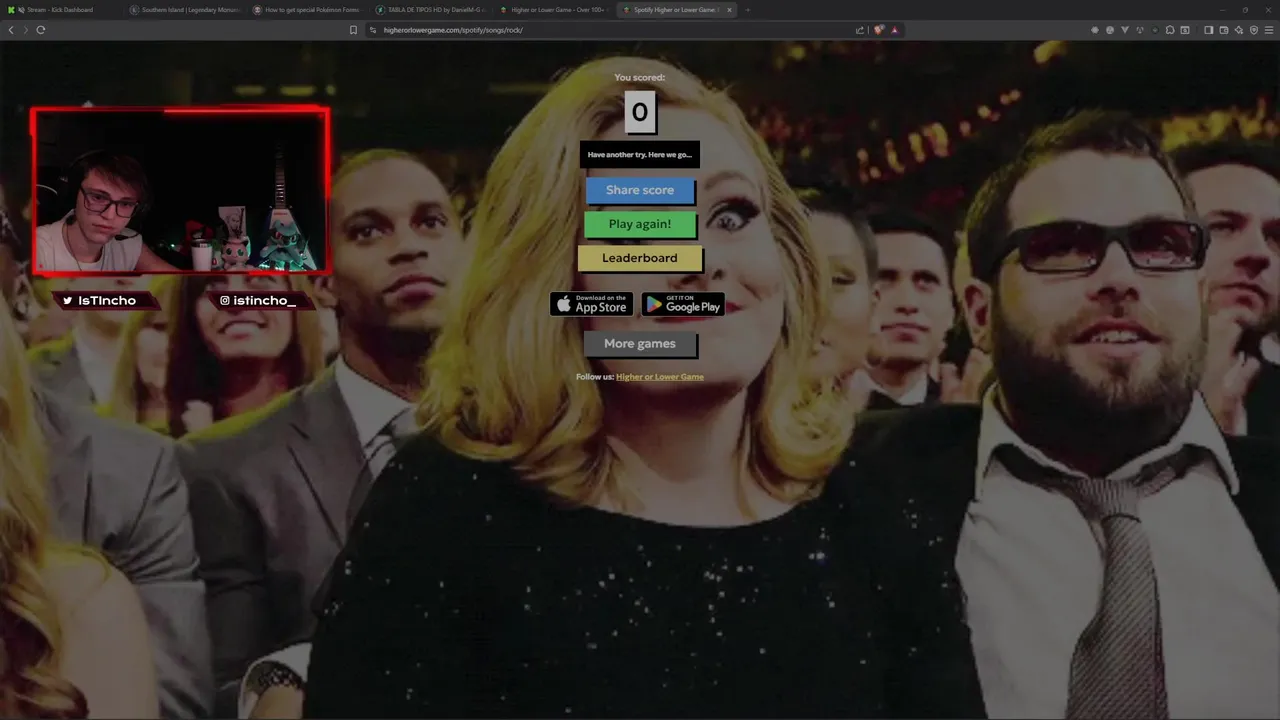Open Brave Shields lion icon

click(879, 30)
